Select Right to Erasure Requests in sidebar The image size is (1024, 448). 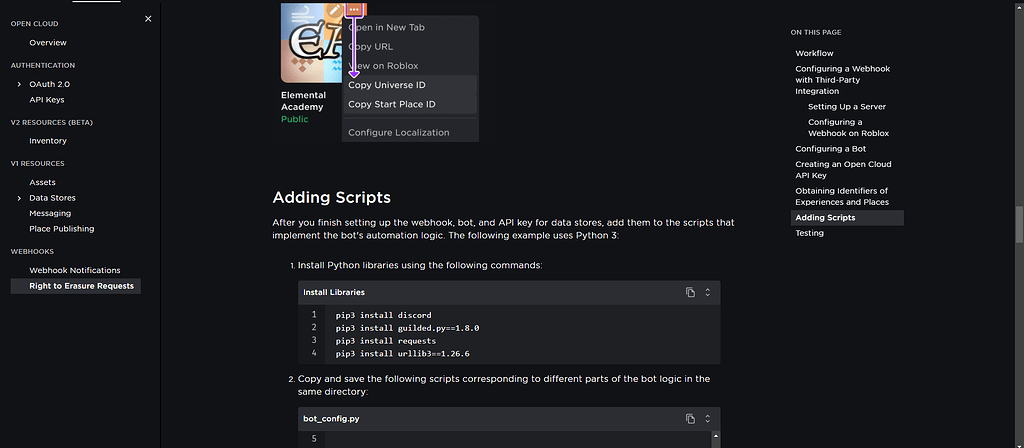(81, 286)
